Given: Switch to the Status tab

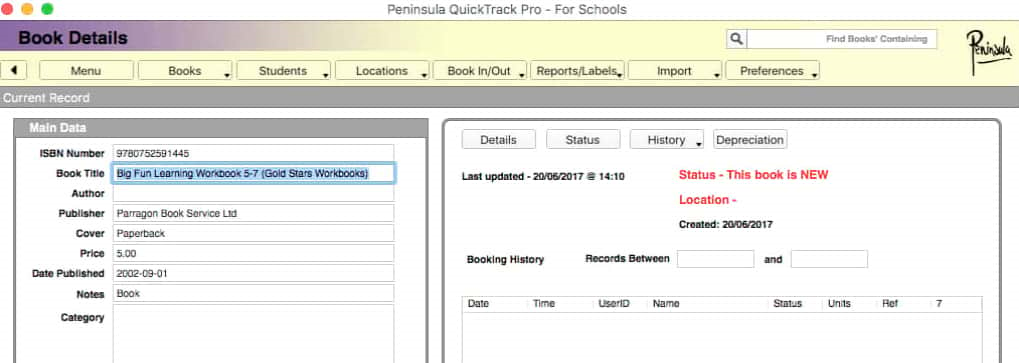Looking at the screenshot, I should click(582, 140).
